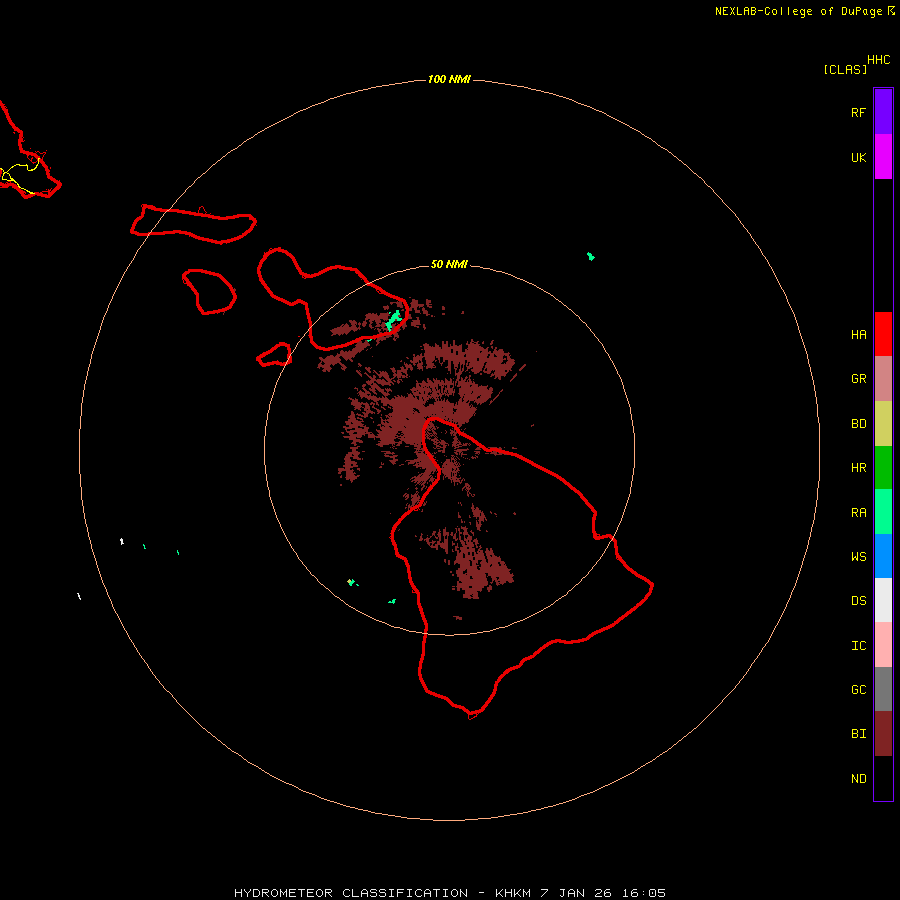Screen dimensions: 900x900
Task: Click the GR legend color swatch
Action: [x=883, y=379]
